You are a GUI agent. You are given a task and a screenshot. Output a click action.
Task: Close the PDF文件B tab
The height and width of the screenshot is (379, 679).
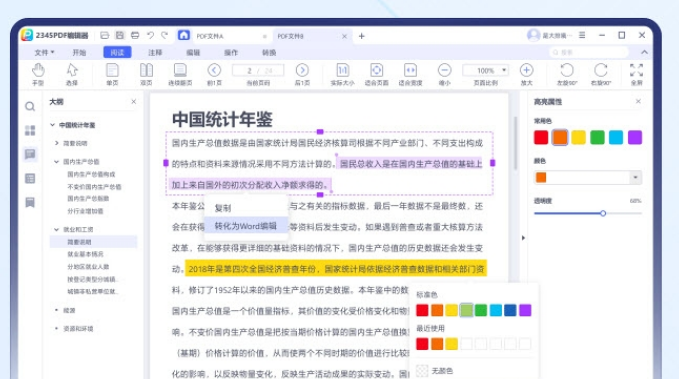click(x=344, y=36)
